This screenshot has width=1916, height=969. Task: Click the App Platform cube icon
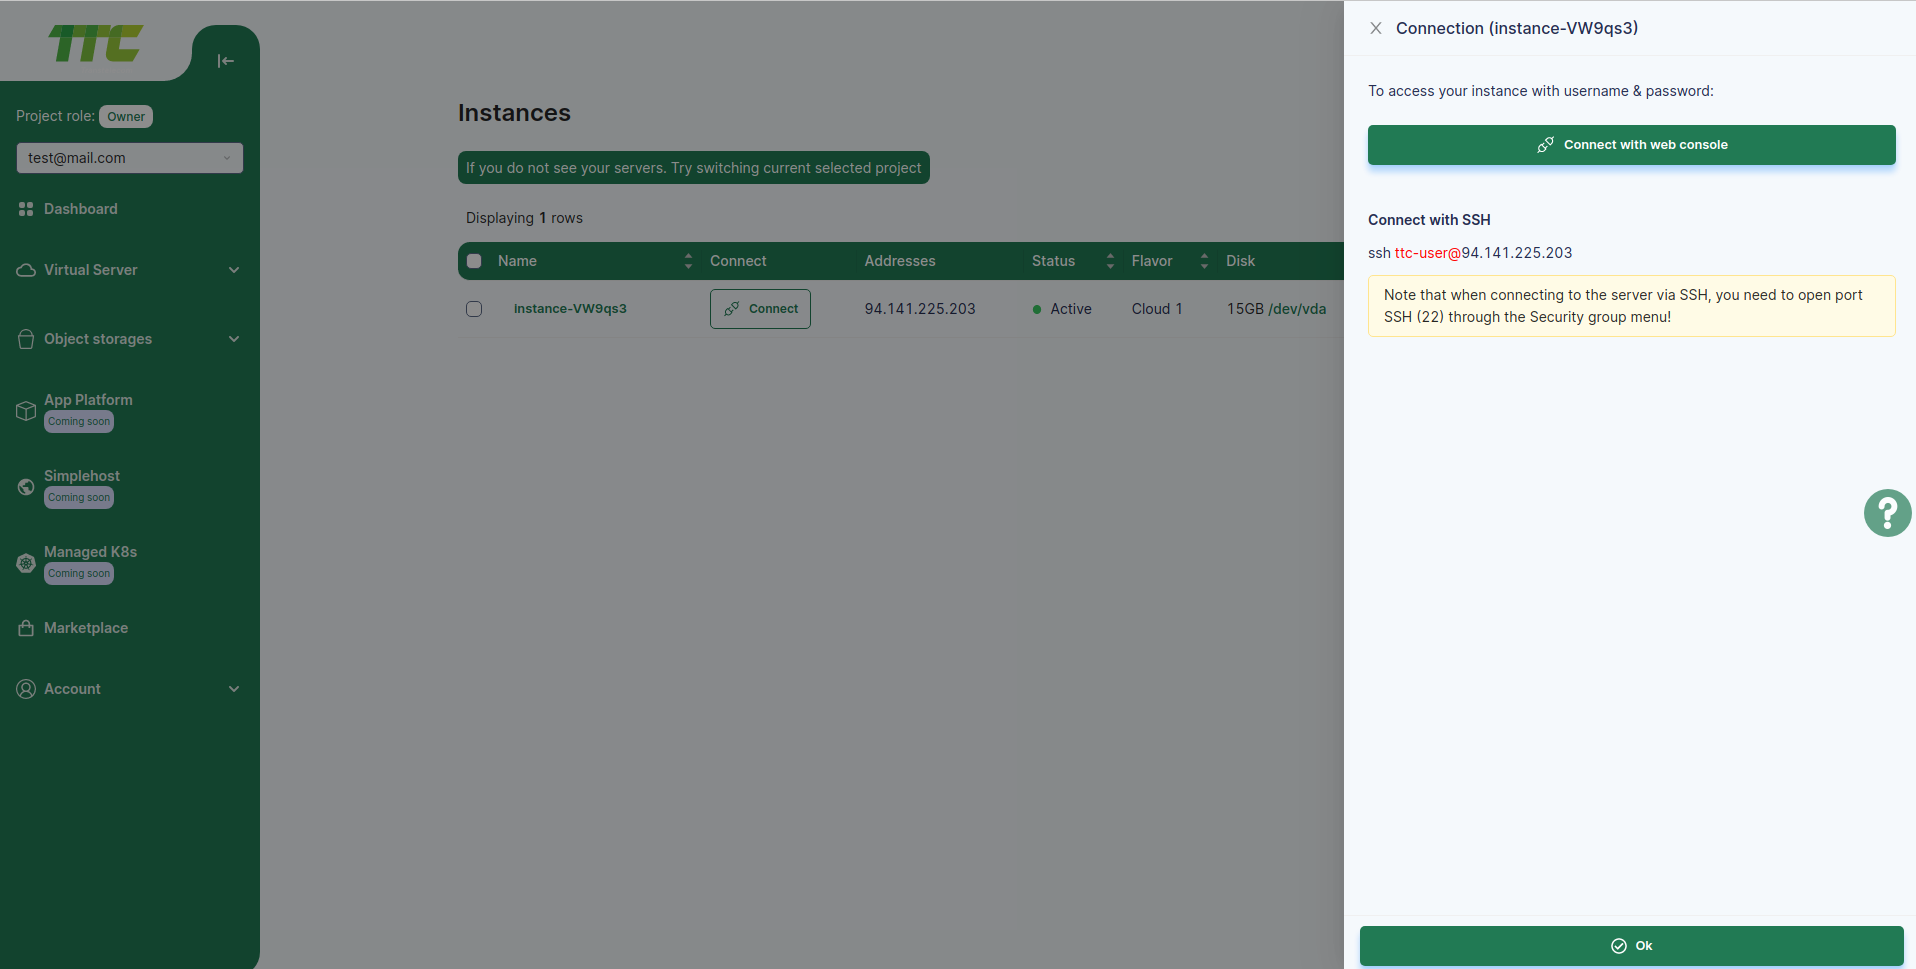point(26,411)
